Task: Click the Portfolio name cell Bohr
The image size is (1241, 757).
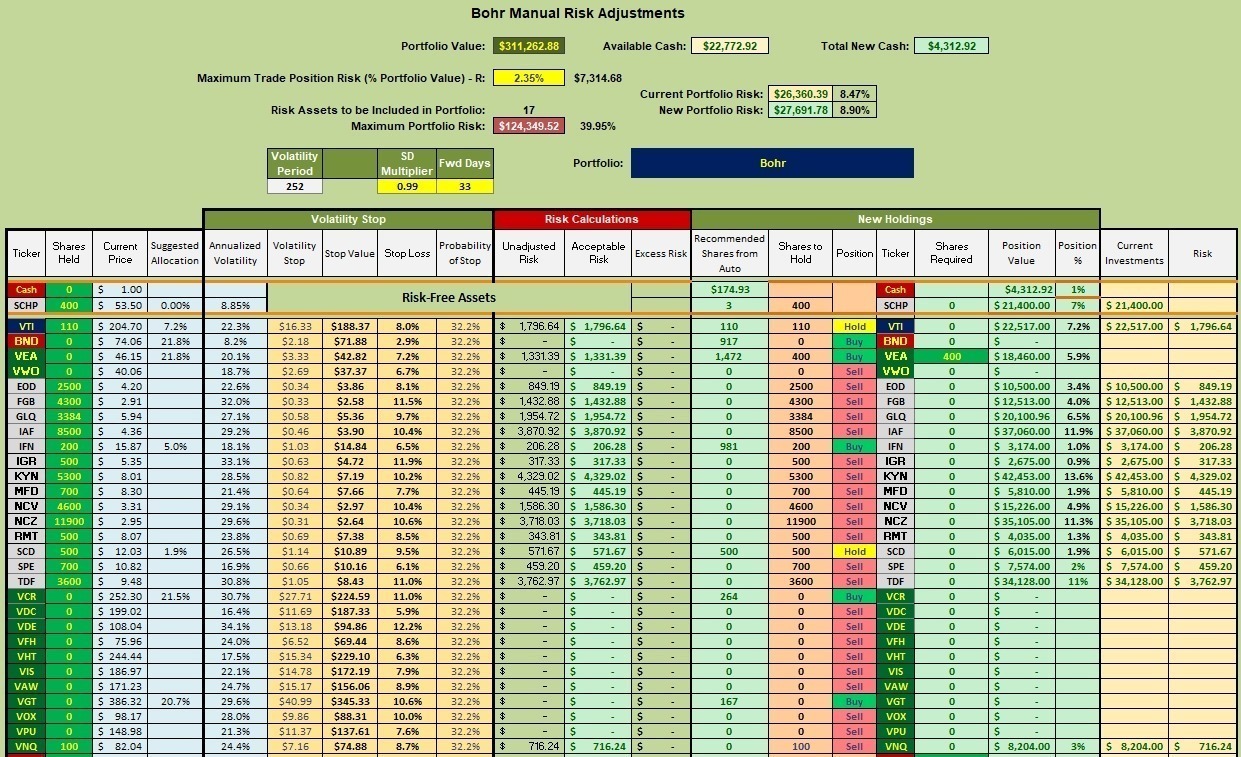Action: click(772, 163)
